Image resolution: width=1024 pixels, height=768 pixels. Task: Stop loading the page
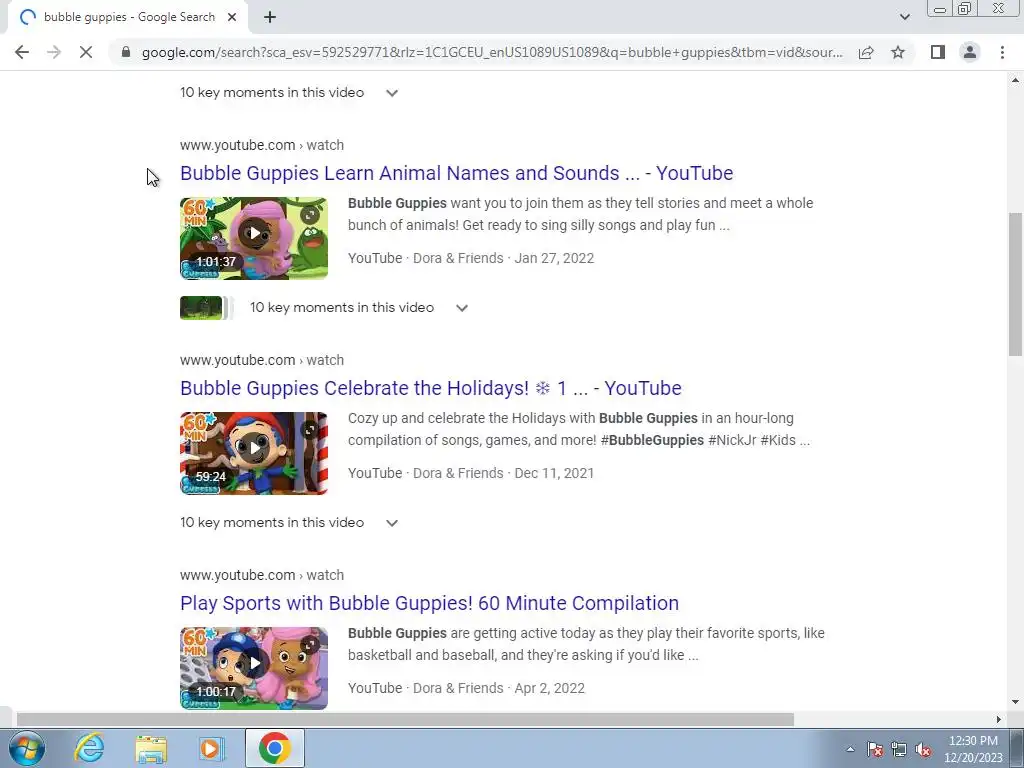86,52
